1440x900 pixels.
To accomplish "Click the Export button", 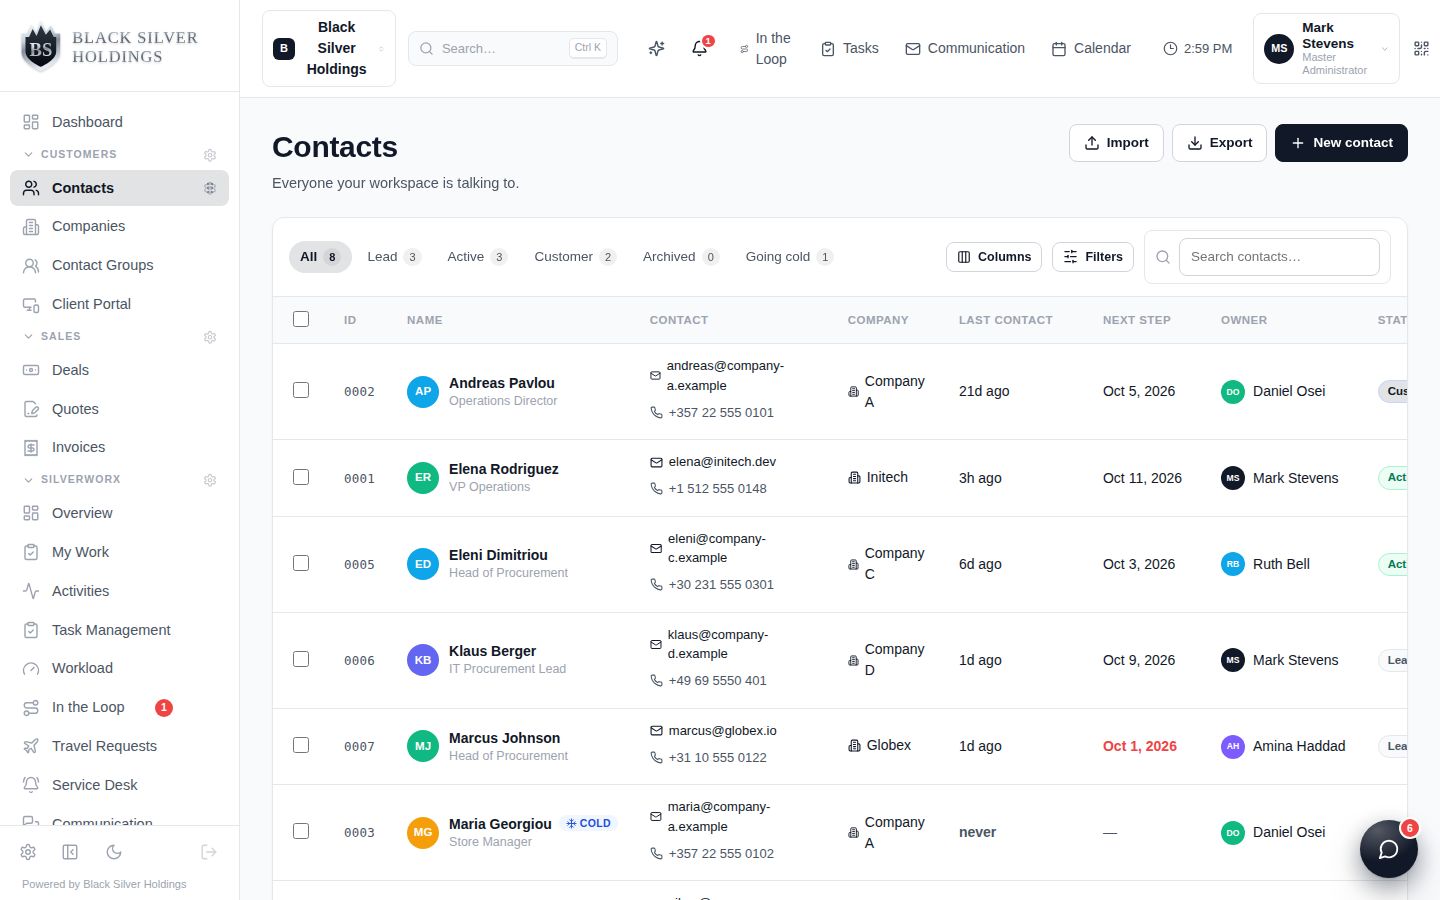I will pos(1219,143).
